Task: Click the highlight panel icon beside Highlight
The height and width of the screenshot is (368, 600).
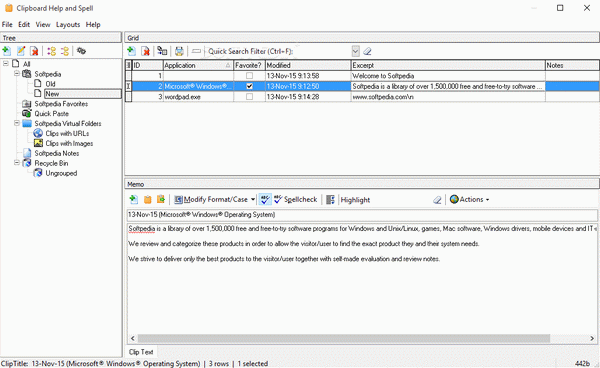Action: [331, 199]
